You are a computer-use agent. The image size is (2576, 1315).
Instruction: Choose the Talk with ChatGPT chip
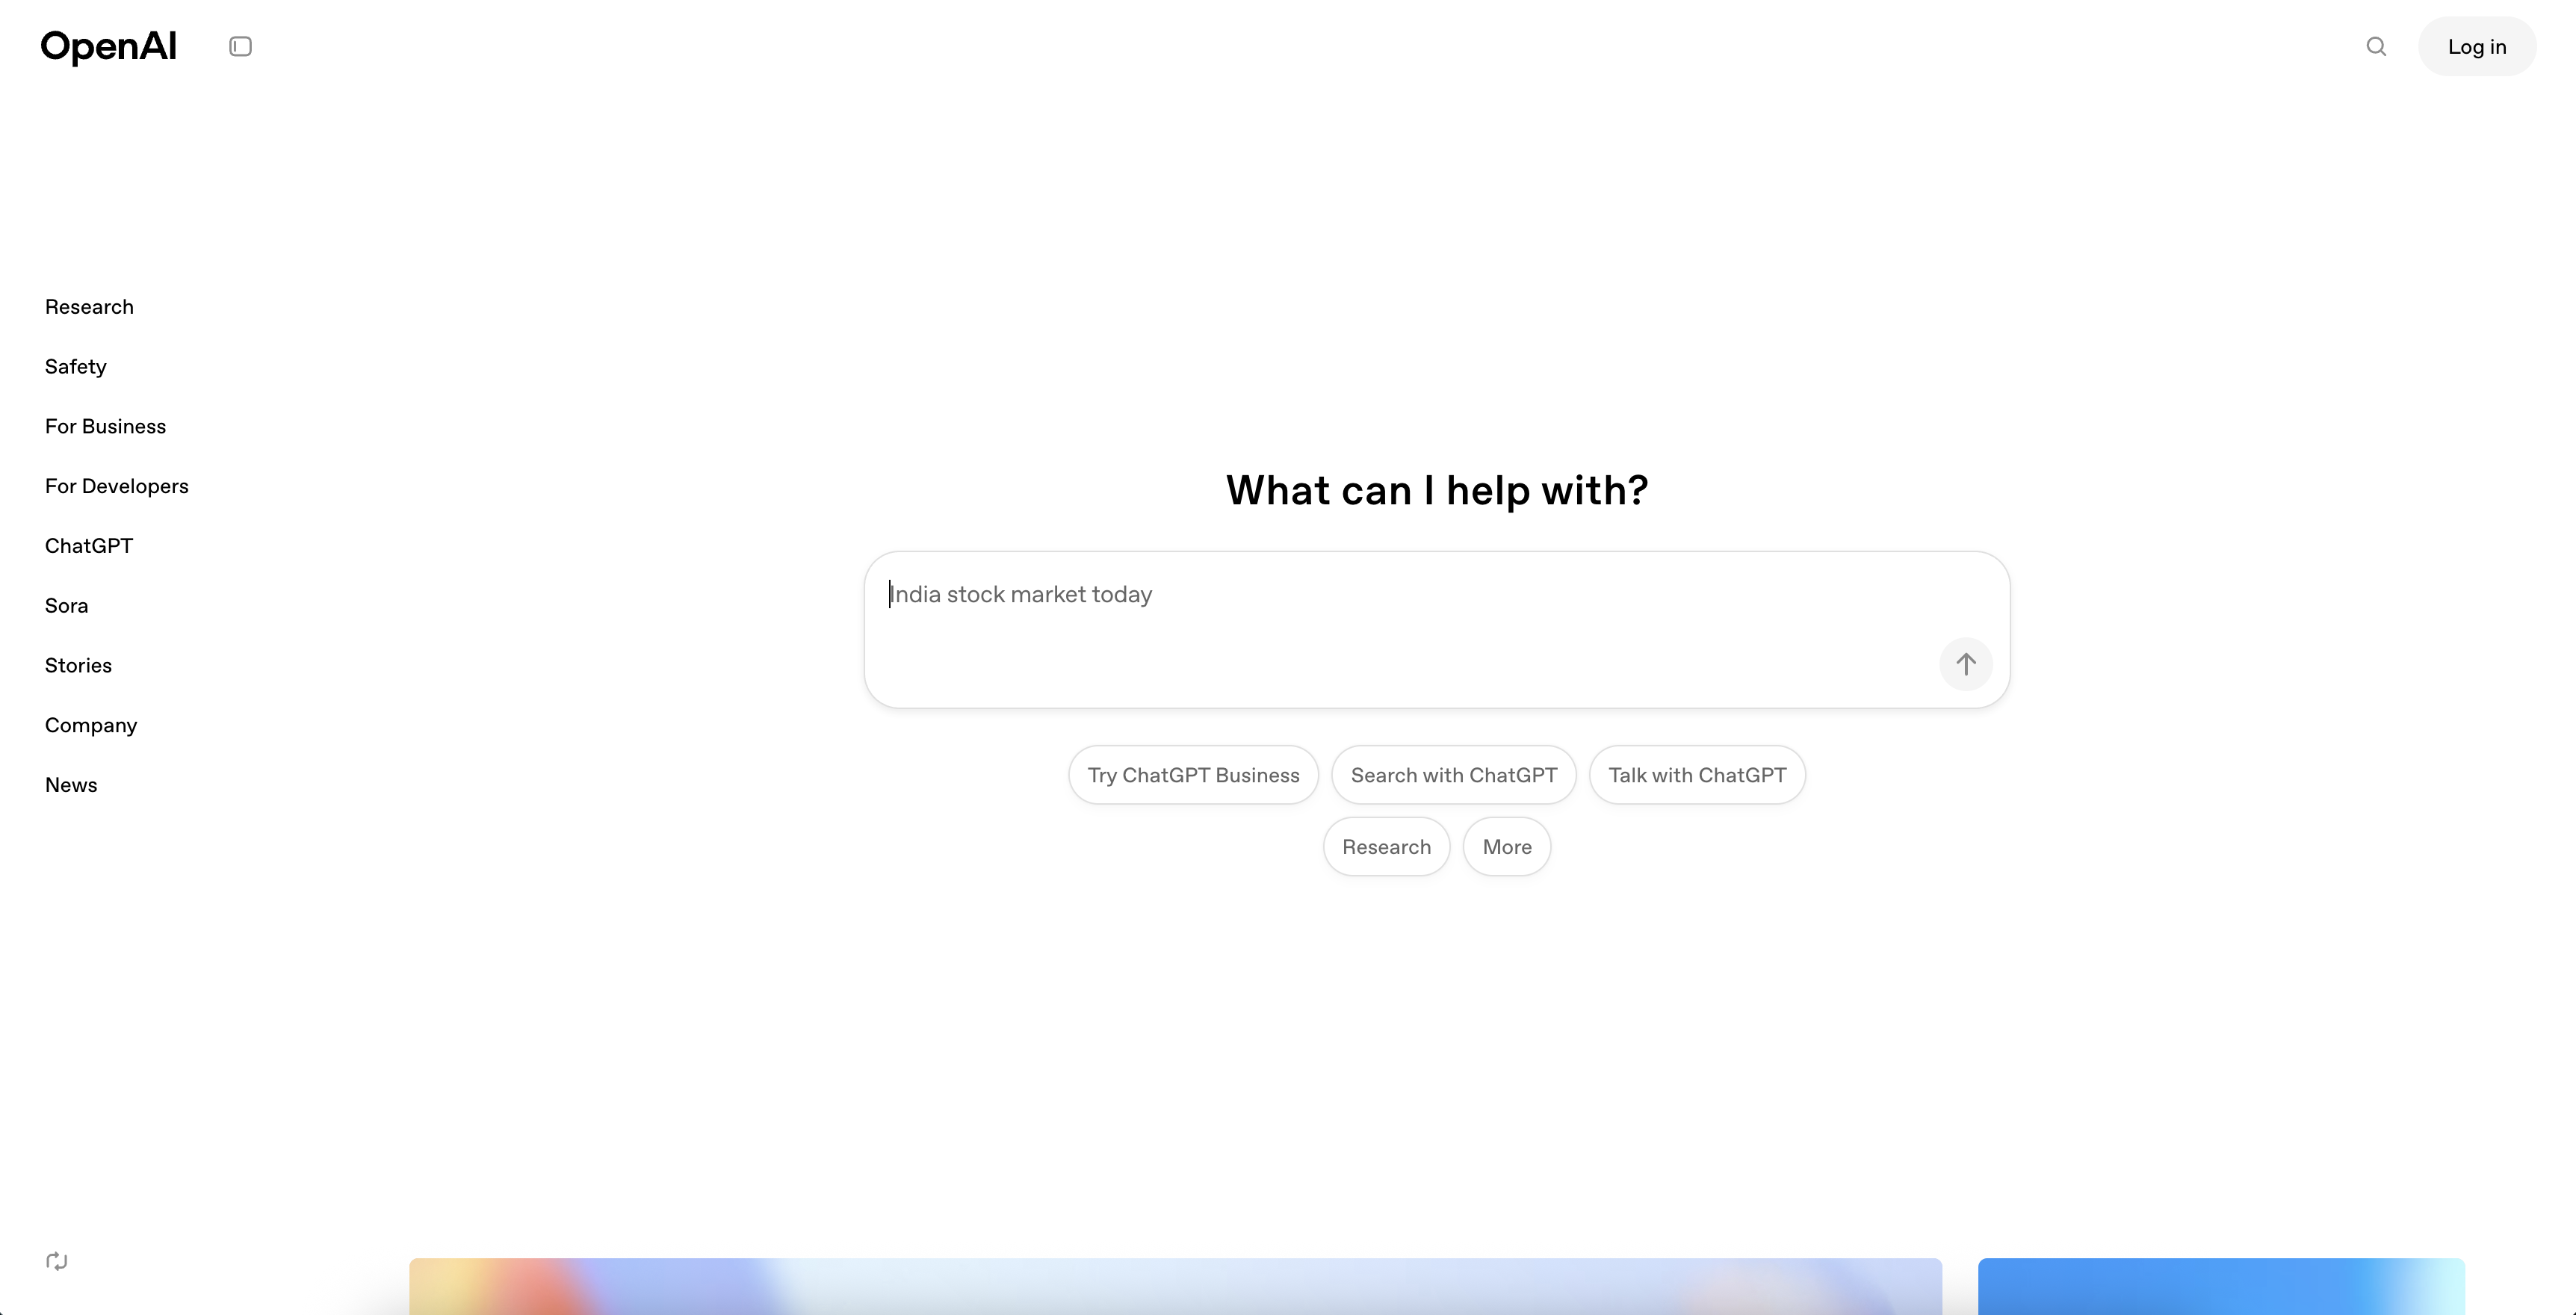pos(1697,775)
